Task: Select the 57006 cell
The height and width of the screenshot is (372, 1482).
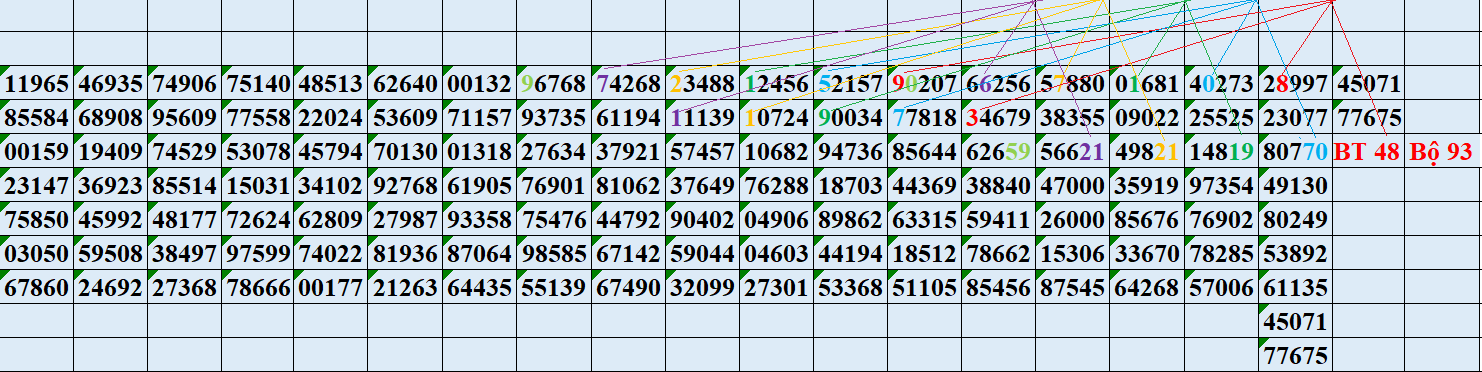Action: tap(1220, 288)
